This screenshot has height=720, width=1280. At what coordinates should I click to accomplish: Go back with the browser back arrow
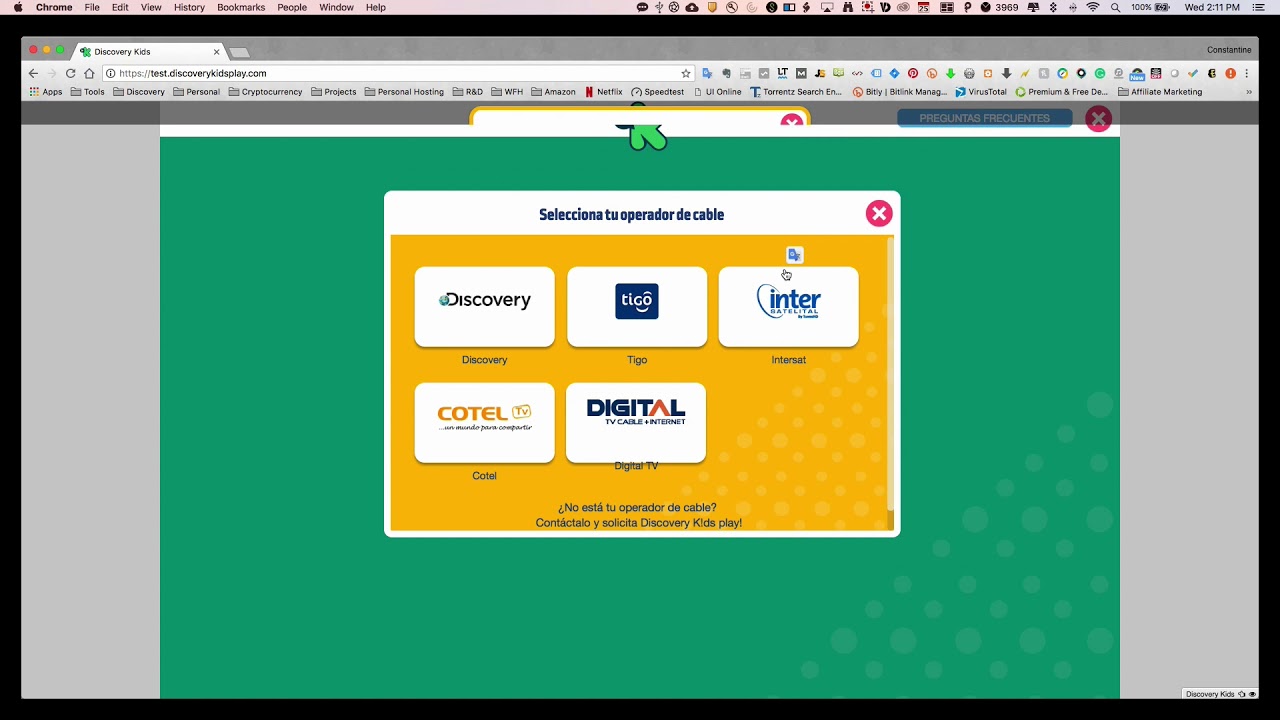click(x=33, y=73)
